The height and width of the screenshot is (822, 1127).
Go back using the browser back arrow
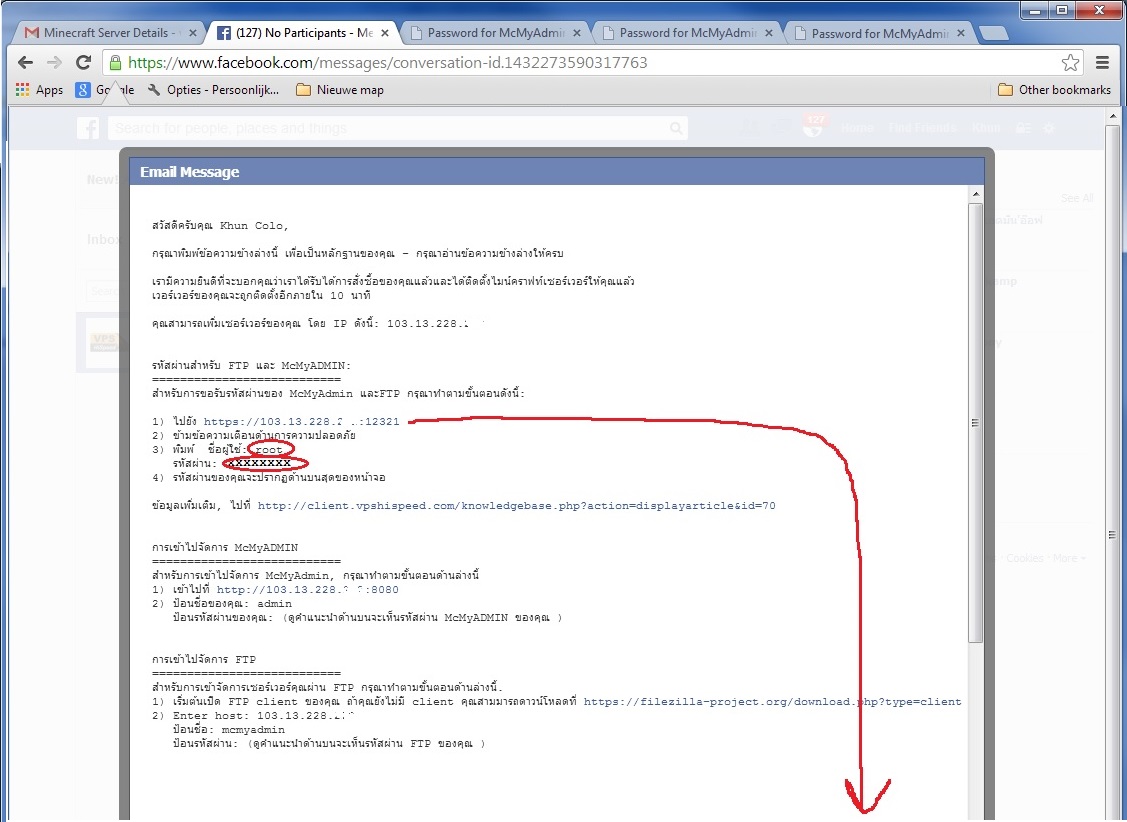[x=25, y=63]
